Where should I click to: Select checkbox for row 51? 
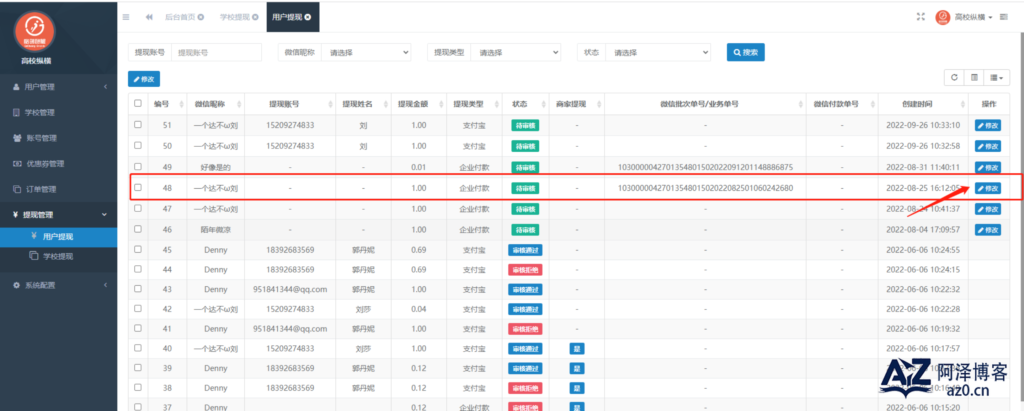[x=137, y=124]
